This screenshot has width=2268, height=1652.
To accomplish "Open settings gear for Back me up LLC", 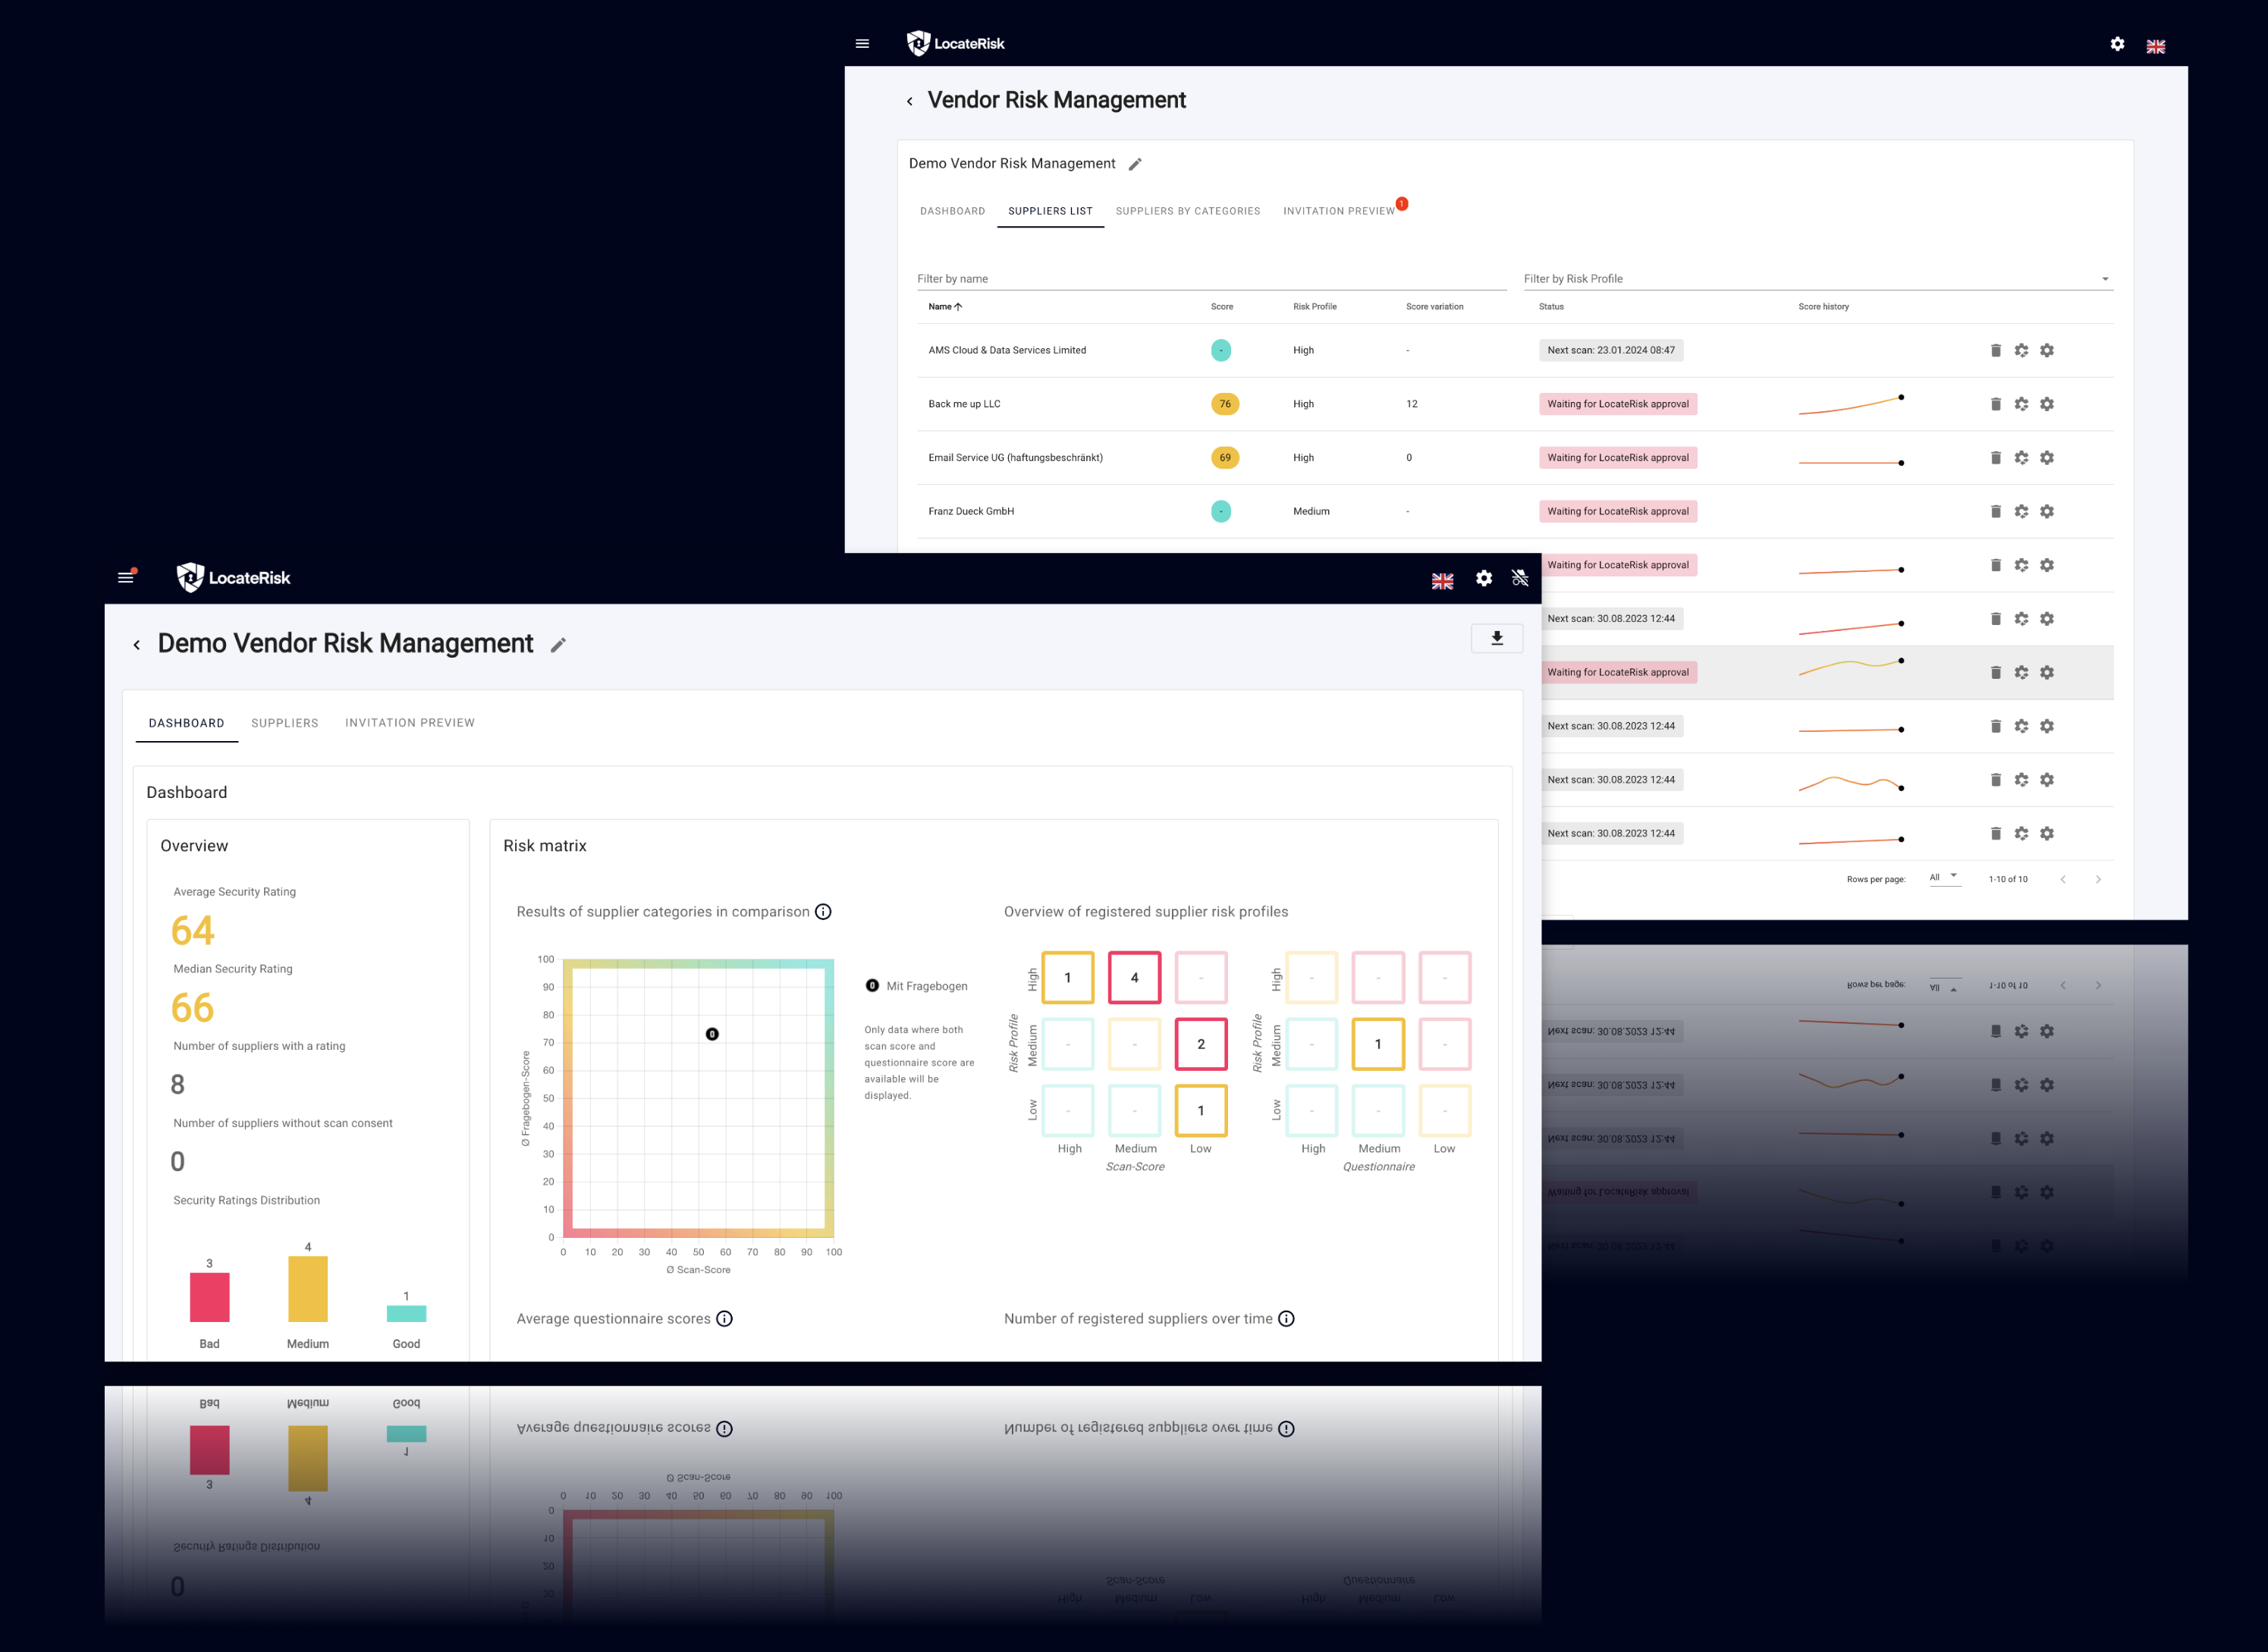I will (2047, 404).
